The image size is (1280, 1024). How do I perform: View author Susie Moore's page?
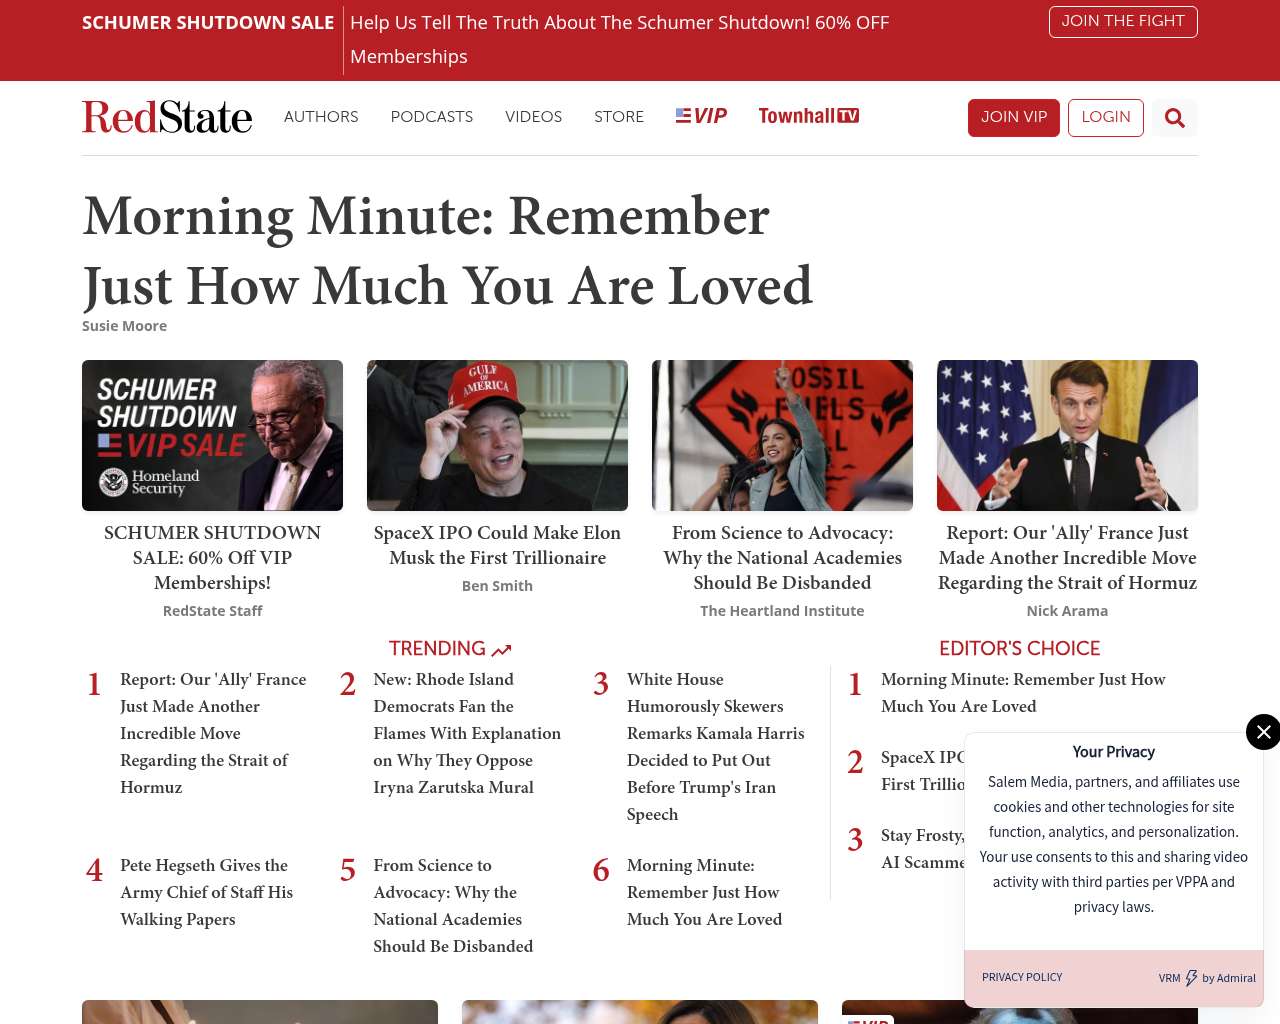[x=124, y=326]
